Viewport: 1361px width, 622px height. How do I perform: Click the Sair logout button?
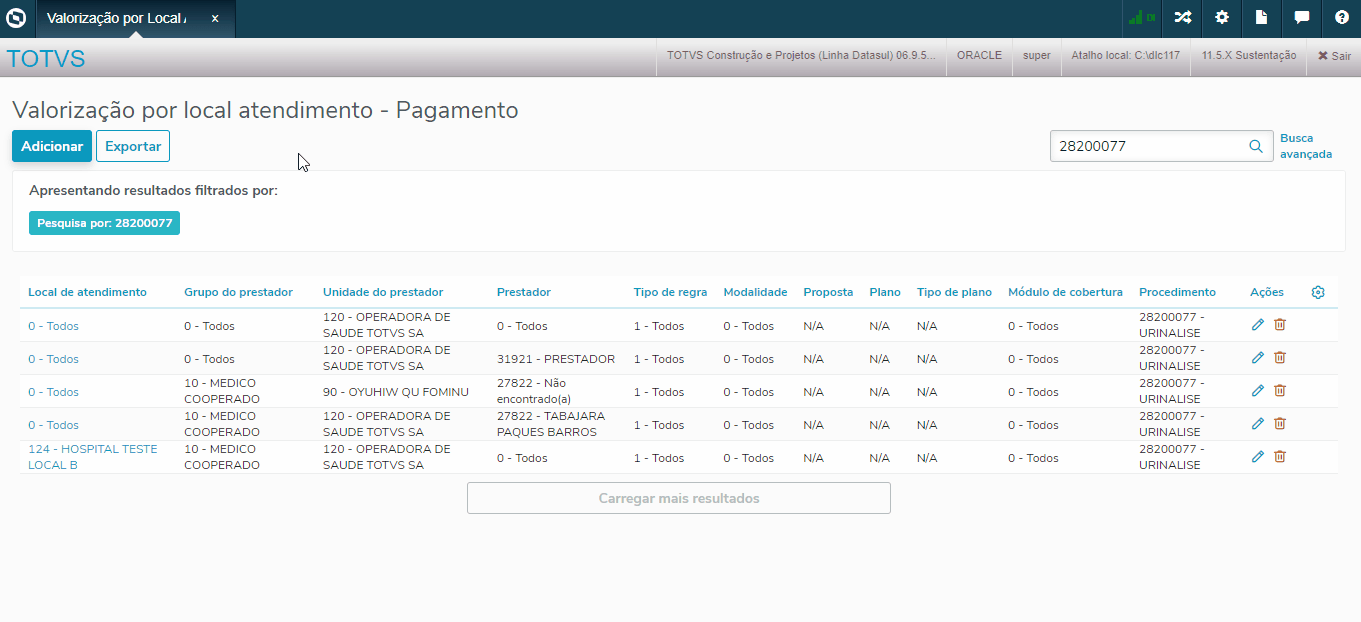(x=1334, y=56)
